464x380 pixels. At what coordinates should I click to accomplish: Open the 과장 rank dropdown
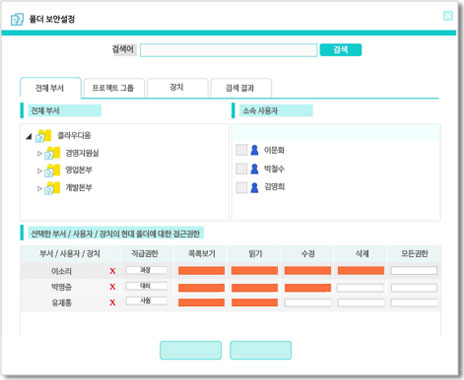(x=146, y=270)
